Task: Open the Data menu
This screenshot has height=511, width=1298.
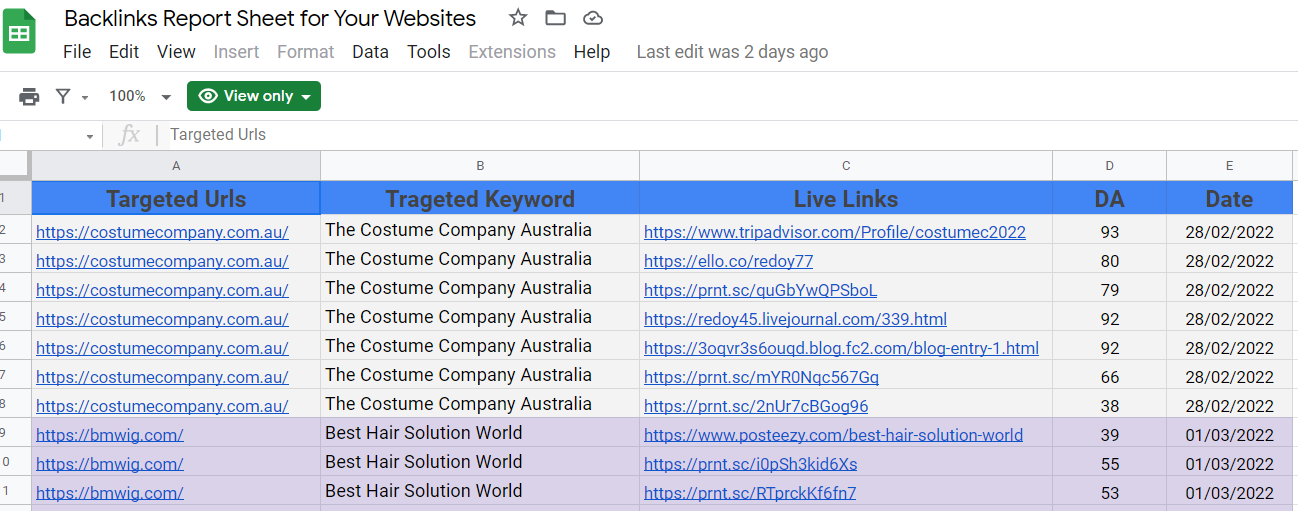Action: click(x=370, y=52)
